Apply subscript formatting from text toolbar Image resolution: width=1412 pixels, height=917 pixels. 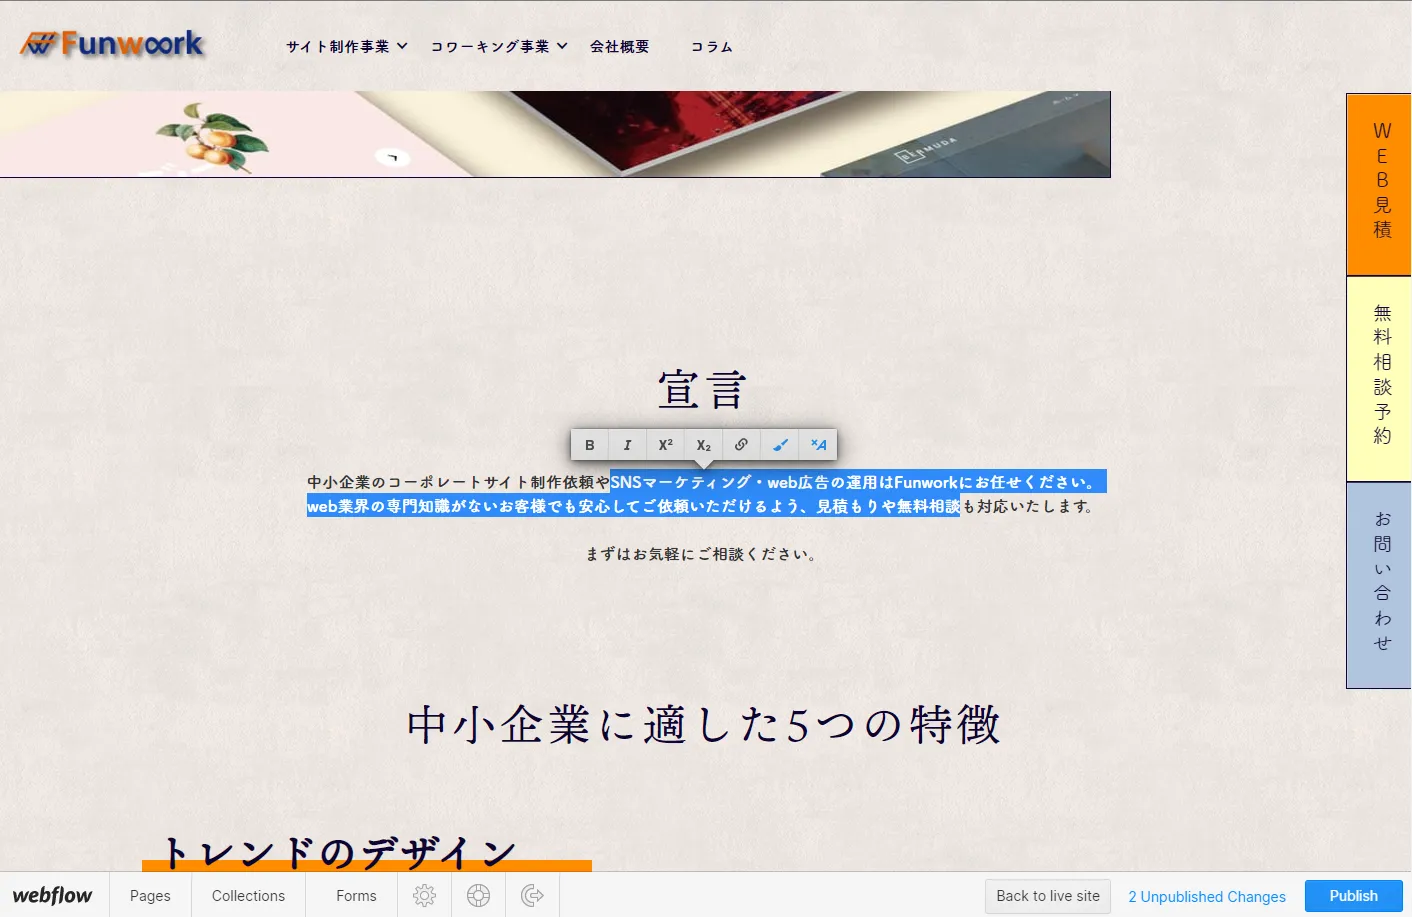(703, 444)
